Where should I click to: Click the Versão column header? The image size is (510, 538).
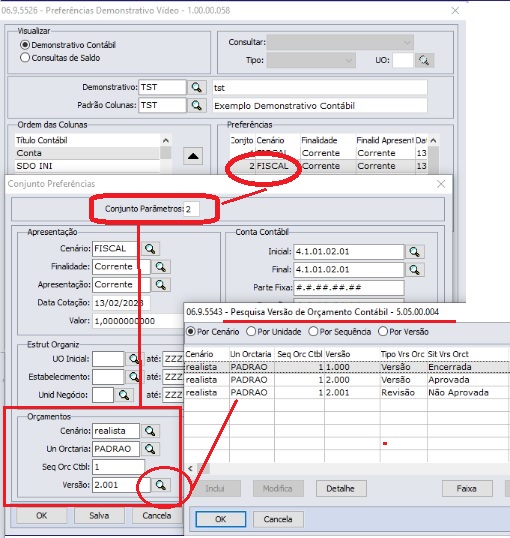[x=352, y=354]
